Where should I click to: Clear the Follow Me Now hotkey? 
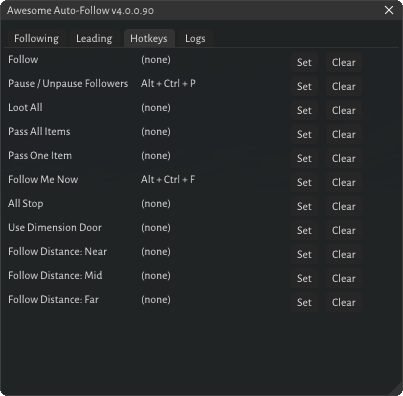(344, 182)
